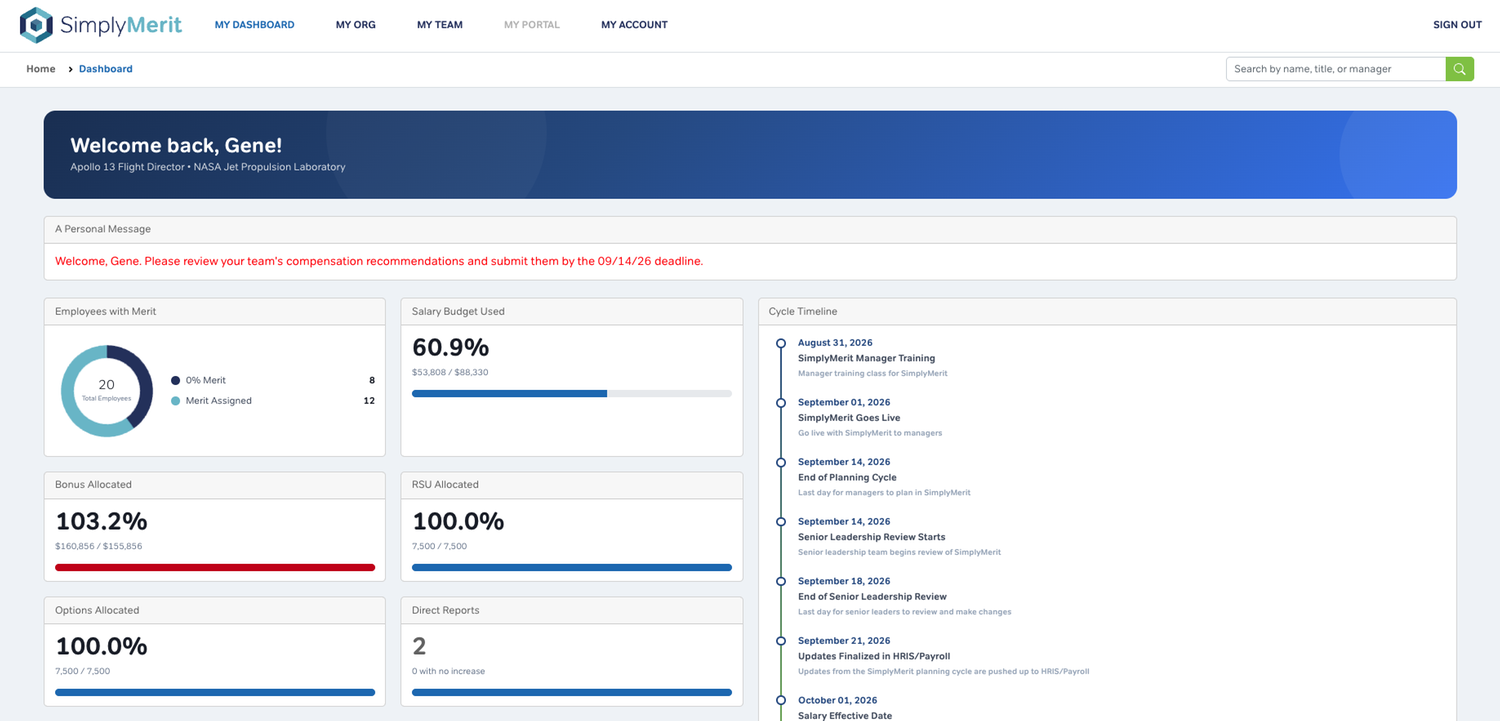1500x721 pixels.
Task: Click the Cycle Timeline panel header
Action: pos(1107,311)
